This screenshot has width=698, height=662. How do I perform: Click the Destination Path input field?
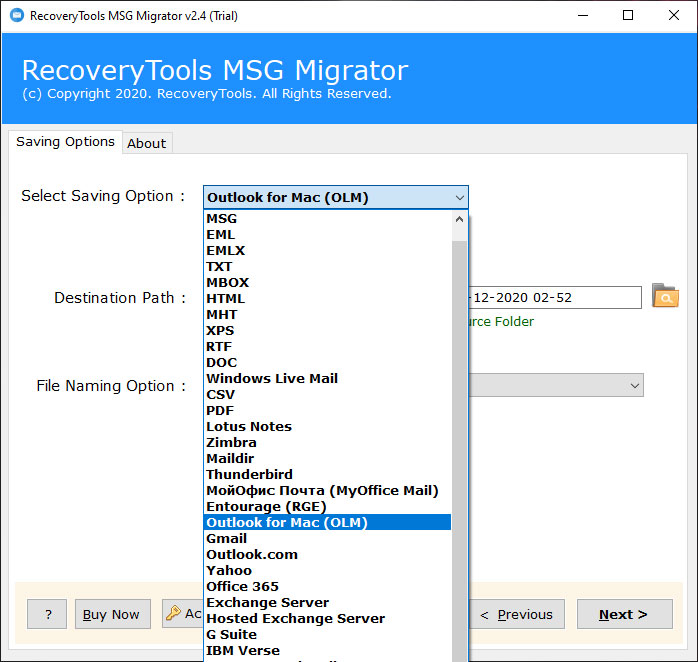555,297
